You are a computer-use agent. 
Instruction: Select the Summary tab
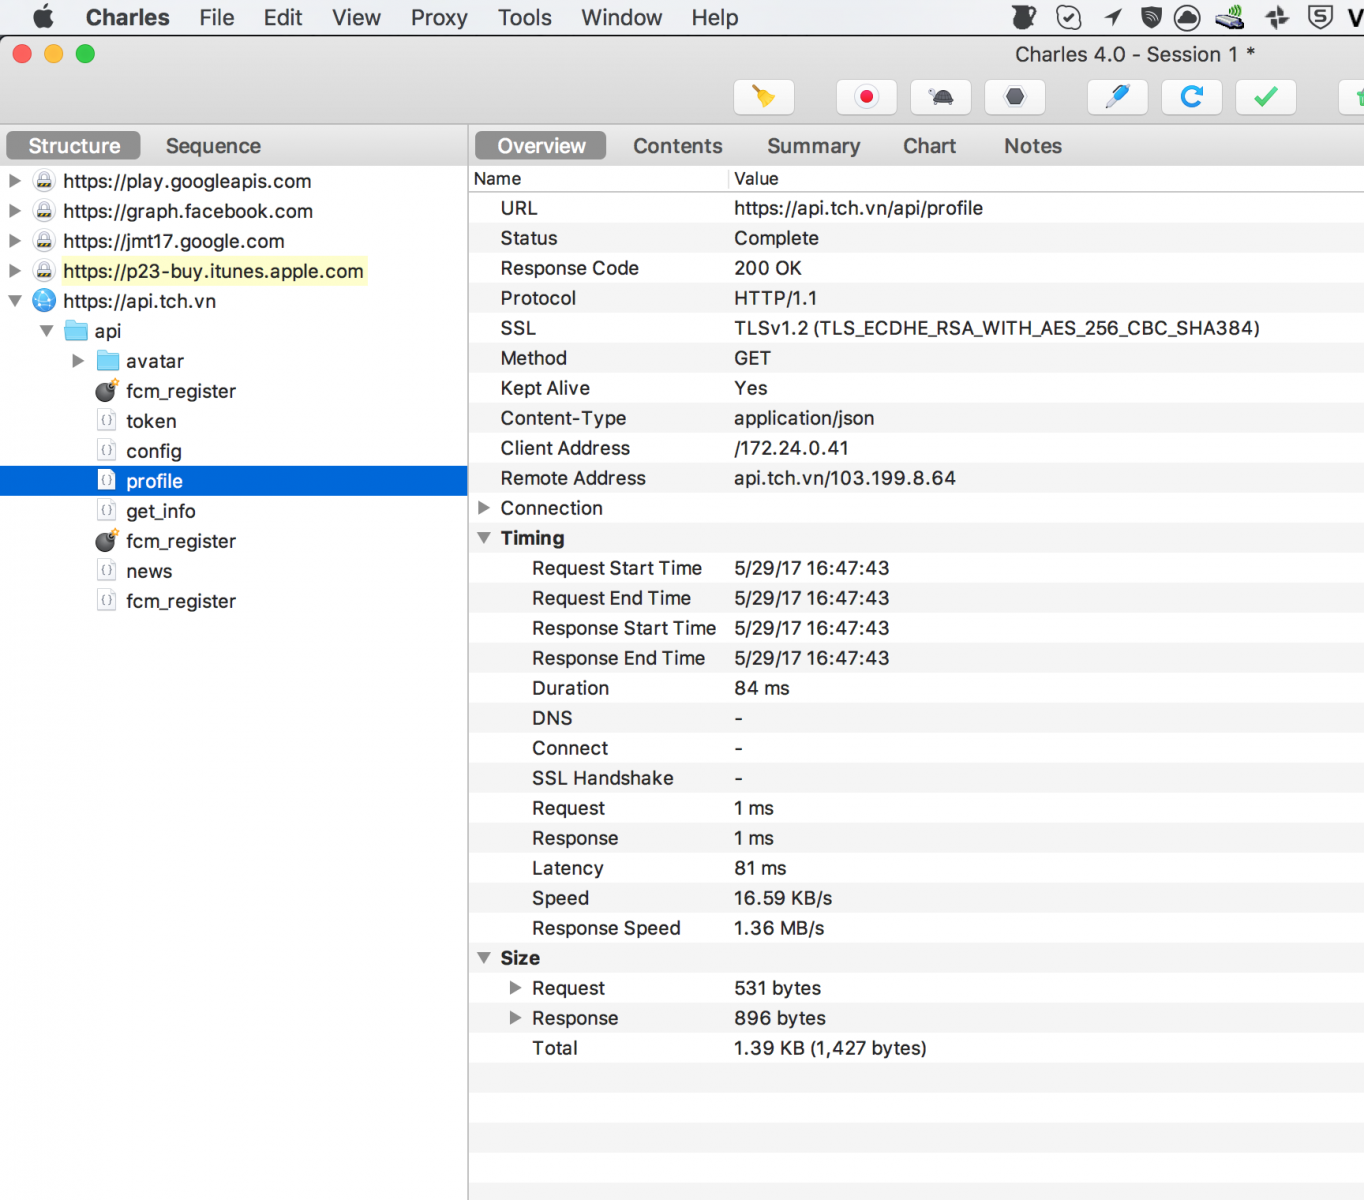pos(814,146)
